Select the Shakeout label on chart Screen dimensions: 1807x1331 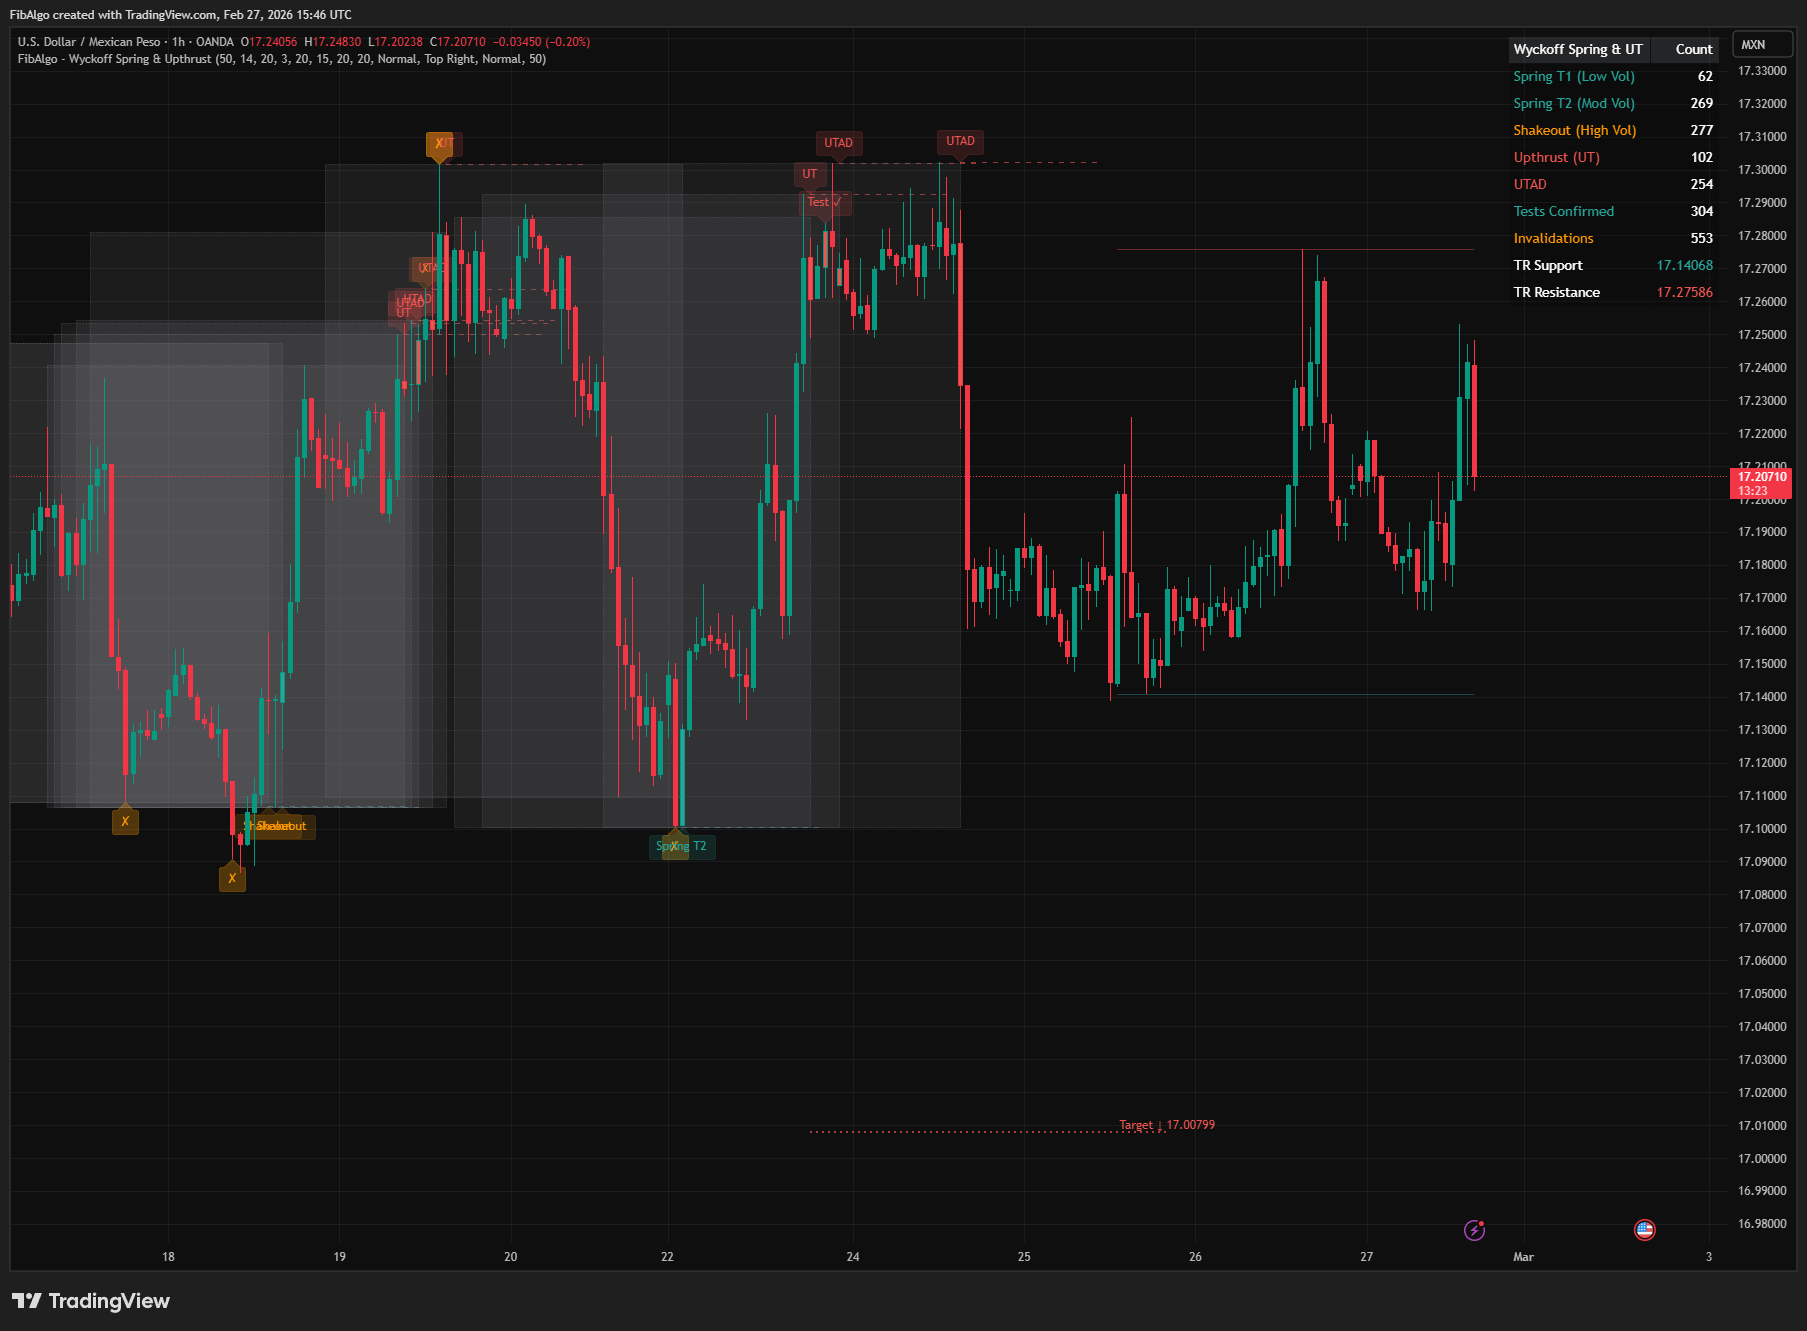[x=281, y=826]
